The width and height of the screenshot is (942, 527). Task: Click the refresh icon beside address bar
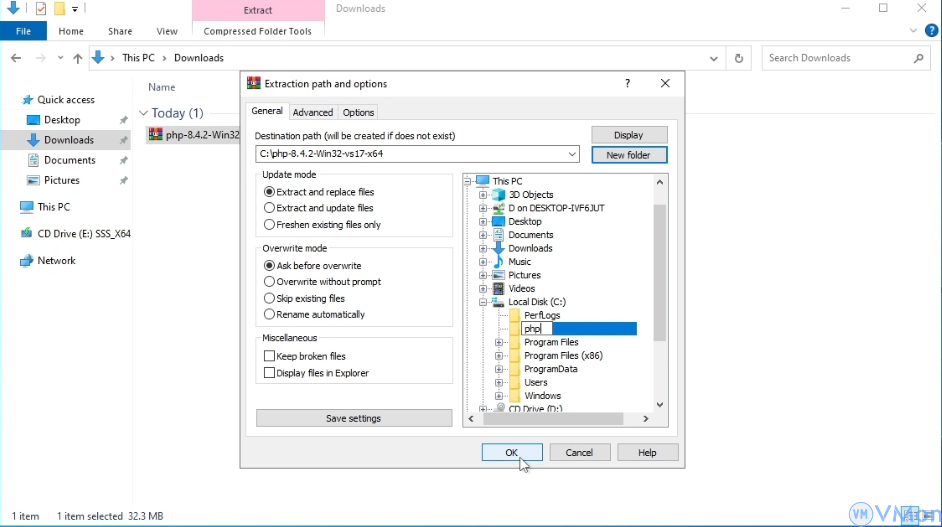739,58
